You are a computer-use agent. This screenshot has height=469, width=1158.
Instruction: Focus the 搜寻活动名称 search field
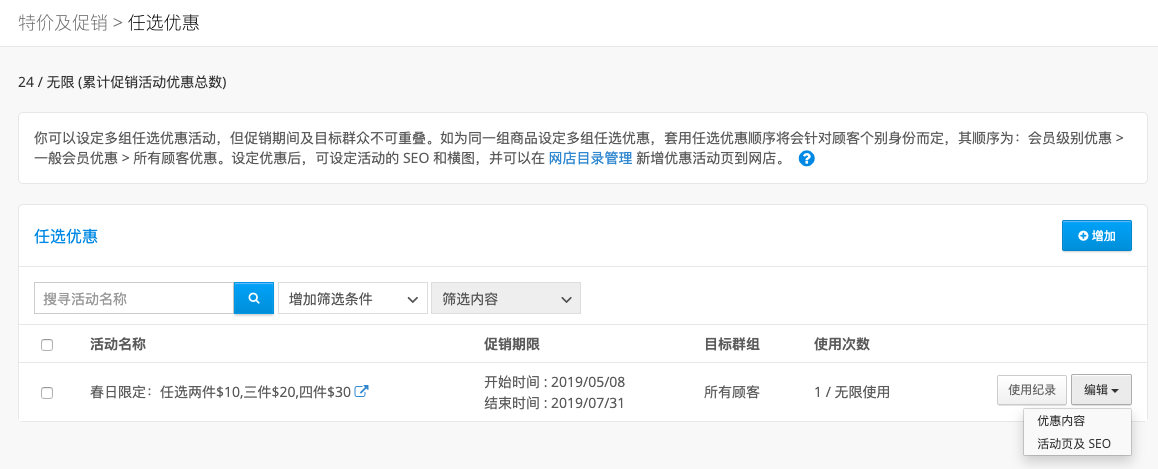coord(134,298)
